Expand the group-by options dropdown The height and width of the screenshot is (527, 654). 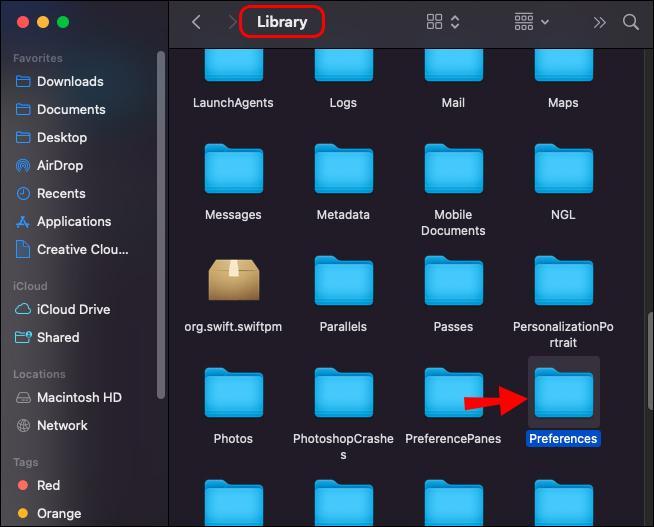[x=531, y=22]
